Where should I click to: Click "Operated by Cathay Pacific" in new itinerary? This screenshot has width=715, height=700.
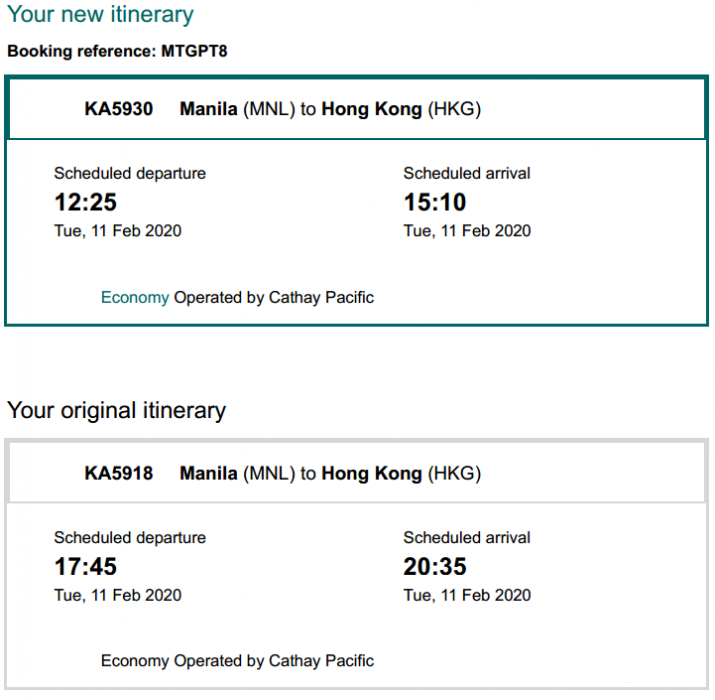pos(274,297)
